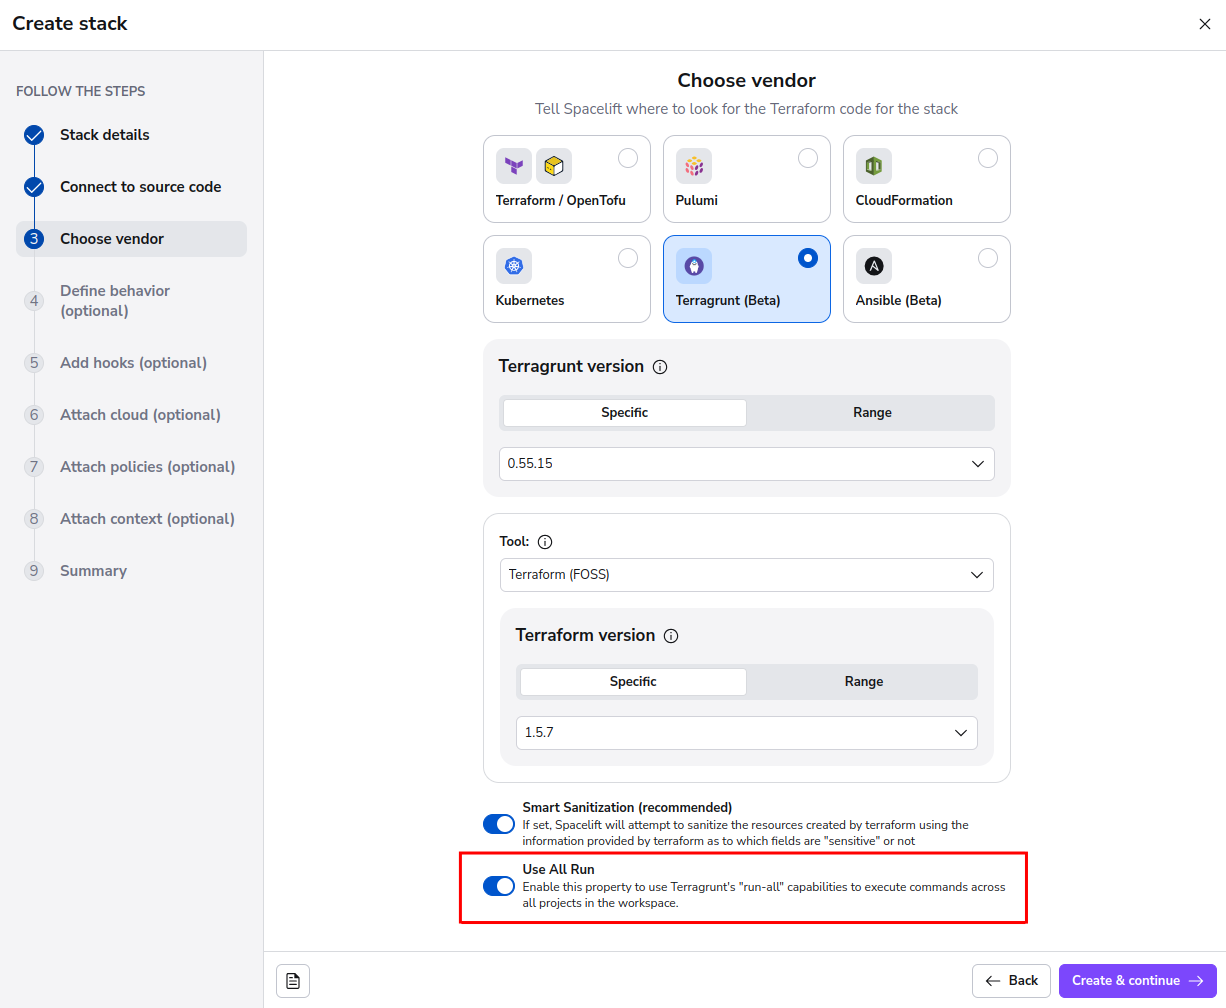Turn off the Use All Run toggle
1226x1008 pixels.
498,886
